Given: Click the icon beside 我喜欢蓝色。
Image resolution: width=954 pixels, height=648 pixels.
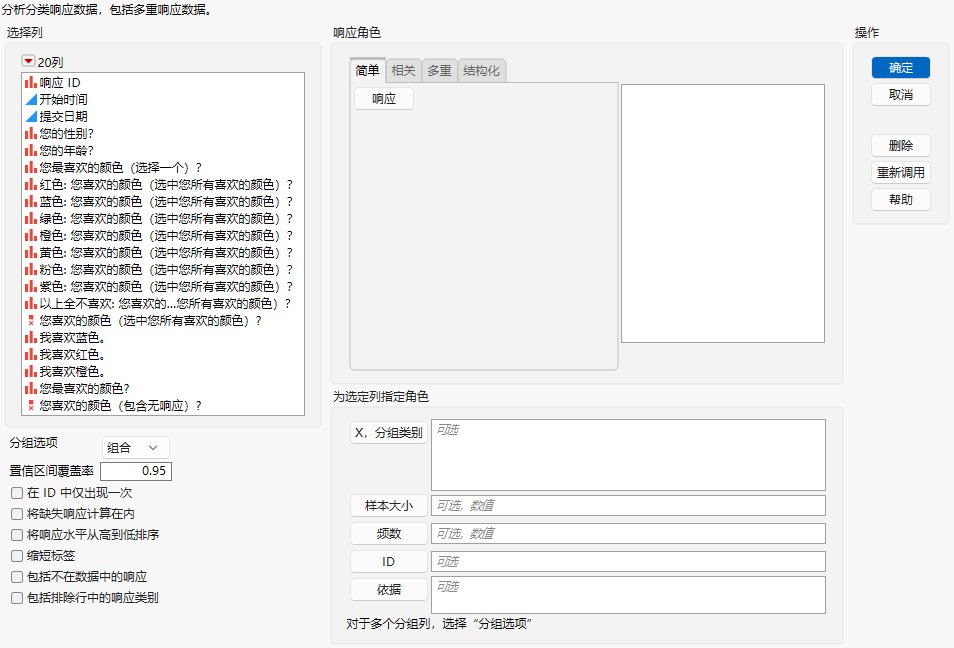Looking at the screenshot, I should pos(30,338).
